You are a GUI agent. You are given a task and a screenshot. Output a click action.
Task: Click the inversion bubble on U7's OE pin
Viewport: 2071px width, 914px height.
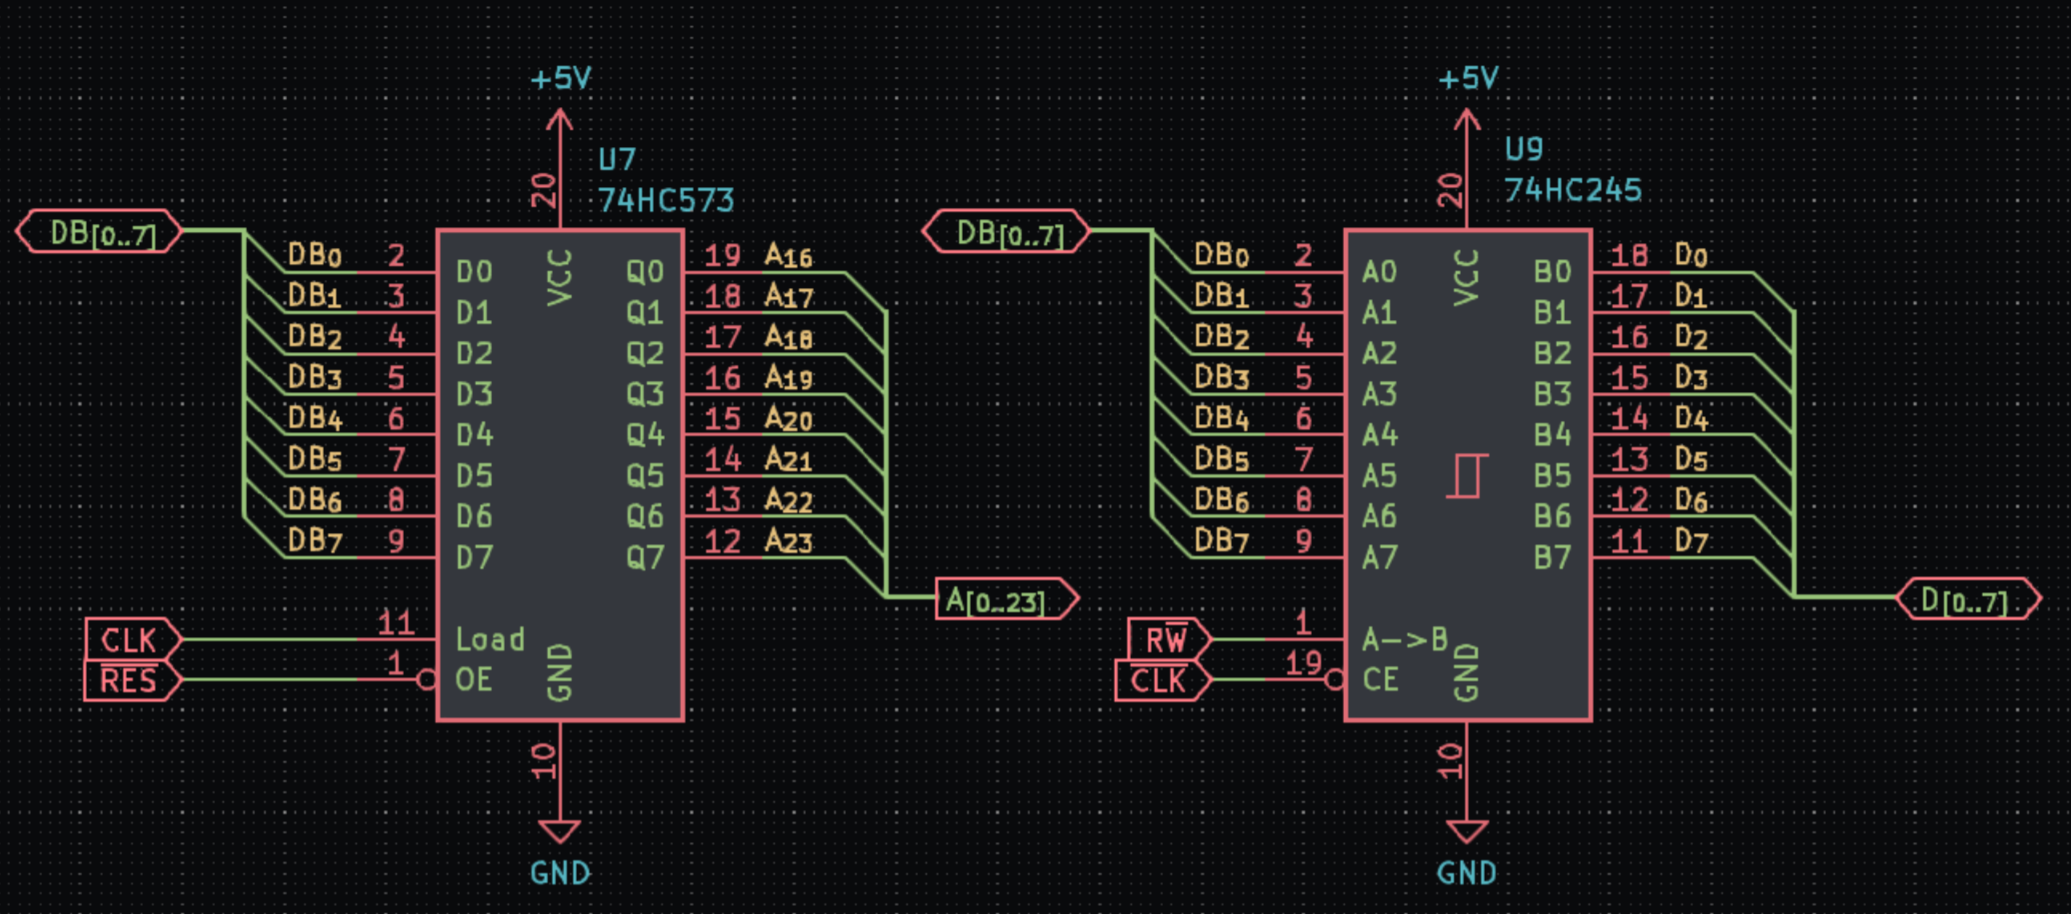click(x=427, y=680)
